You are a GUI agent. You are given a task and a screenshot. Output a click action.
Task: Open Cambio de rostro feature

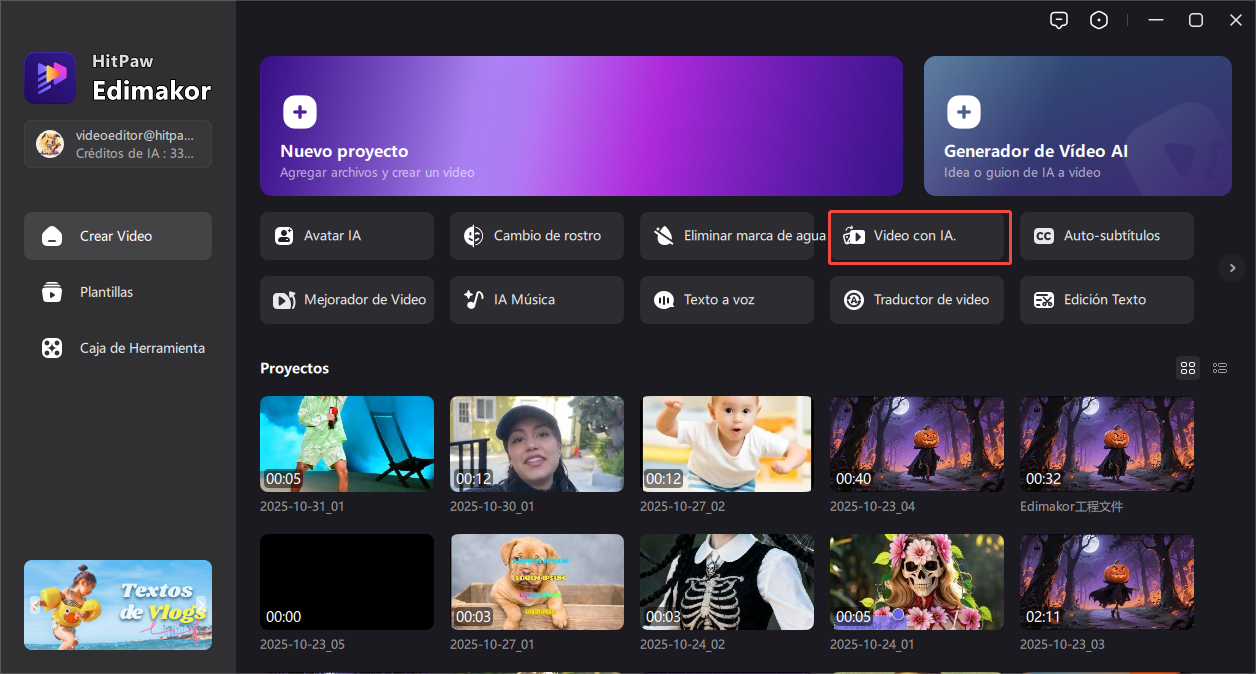pyautogui.click(x=536, y=235)
